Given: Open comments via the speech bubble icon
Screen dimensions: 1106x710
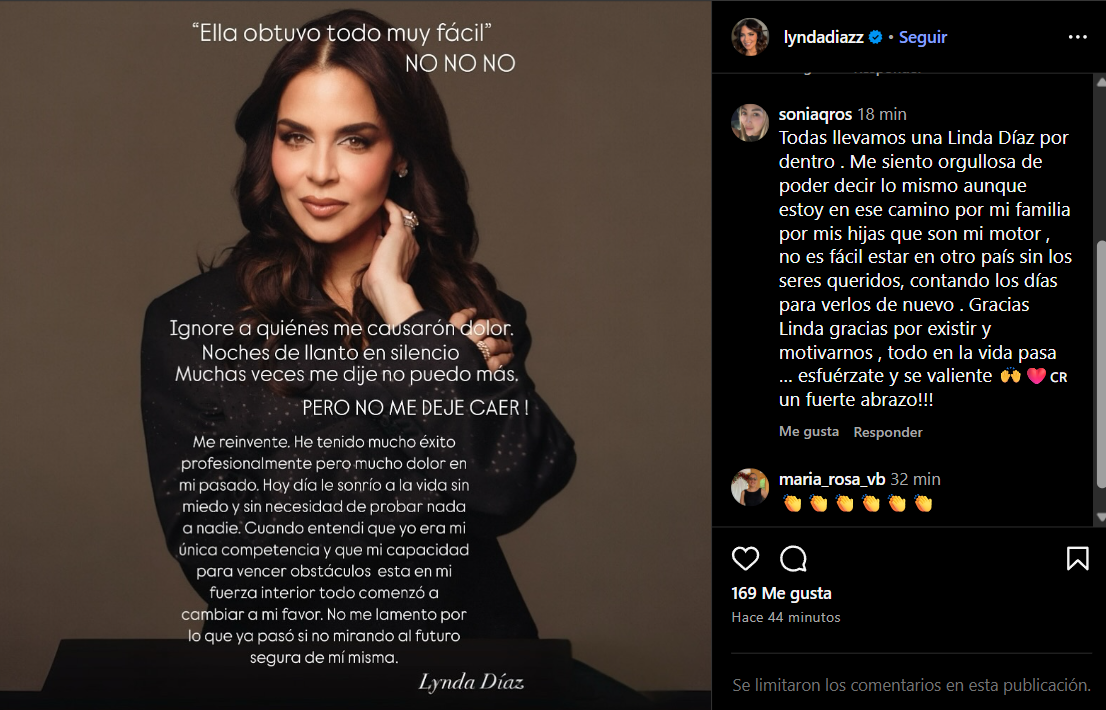Looking at the screenshot, I should (793, 558).
